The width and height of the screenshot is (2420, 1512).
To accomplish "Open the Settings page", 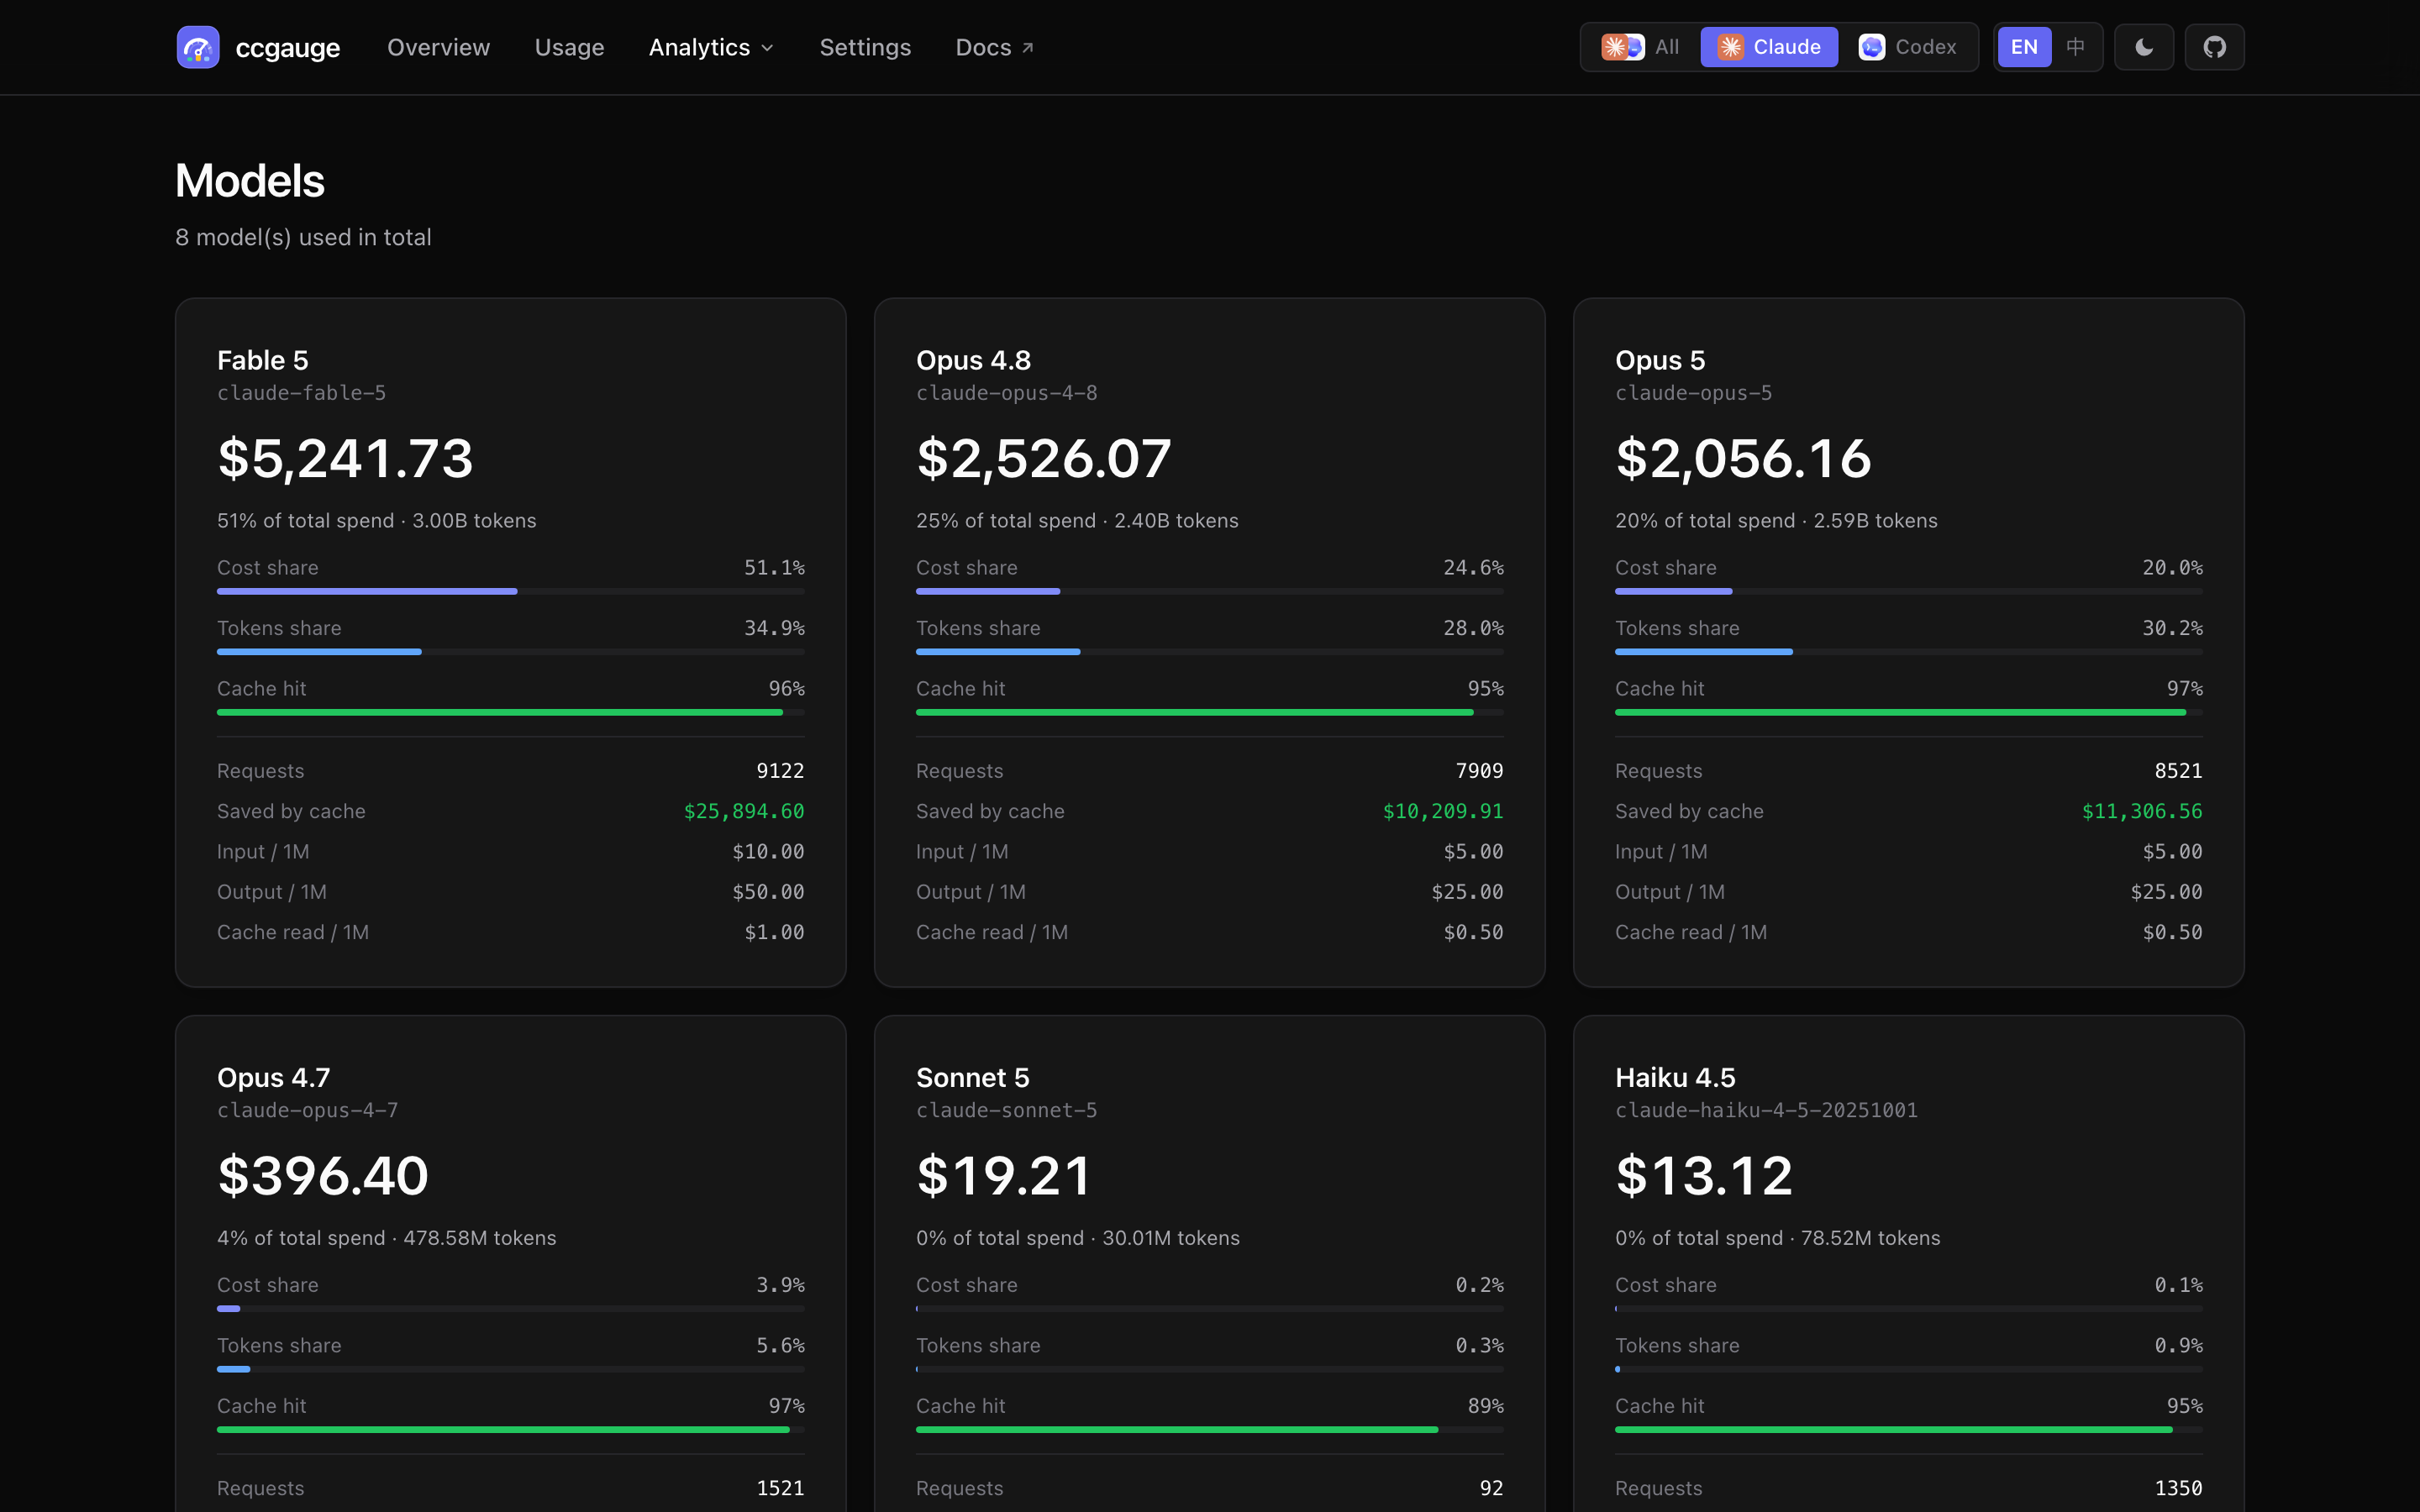I will [x=865, y=47].
